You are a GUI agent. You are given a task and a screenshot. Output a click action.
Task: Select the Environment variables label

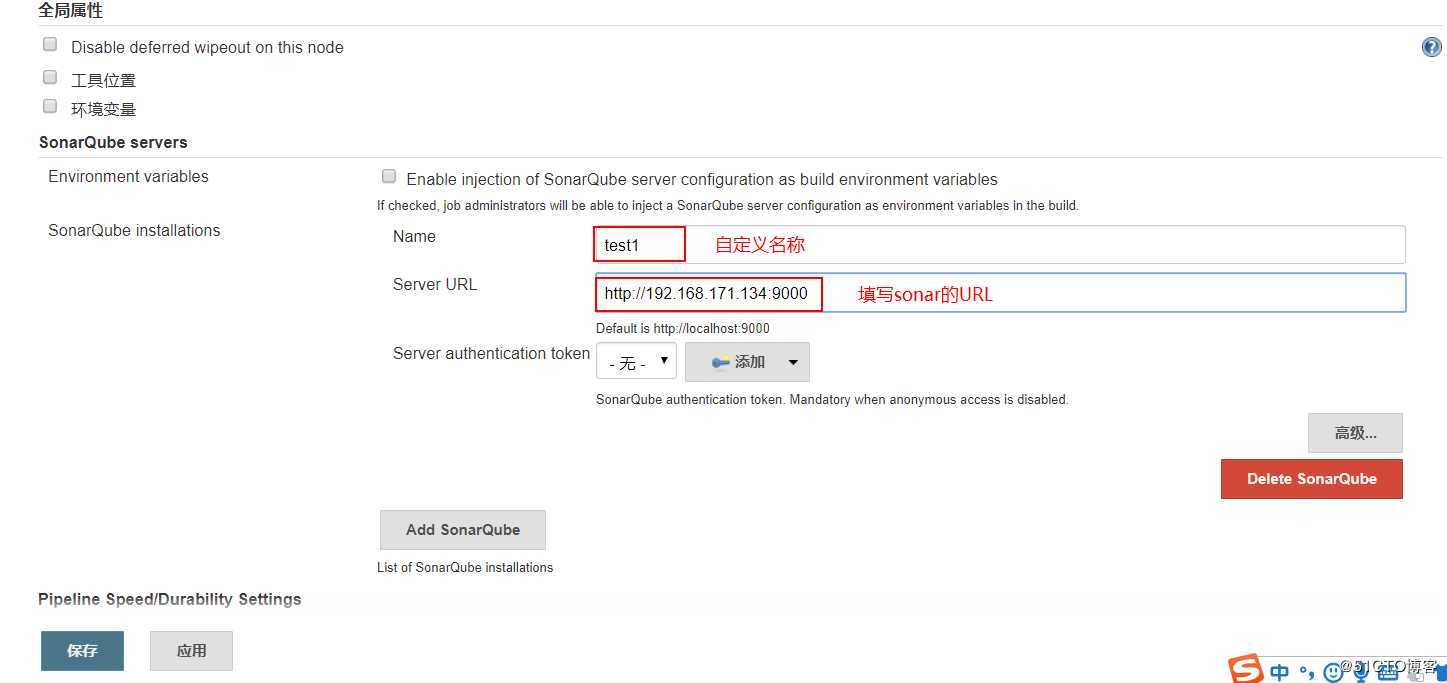(128, 176)
